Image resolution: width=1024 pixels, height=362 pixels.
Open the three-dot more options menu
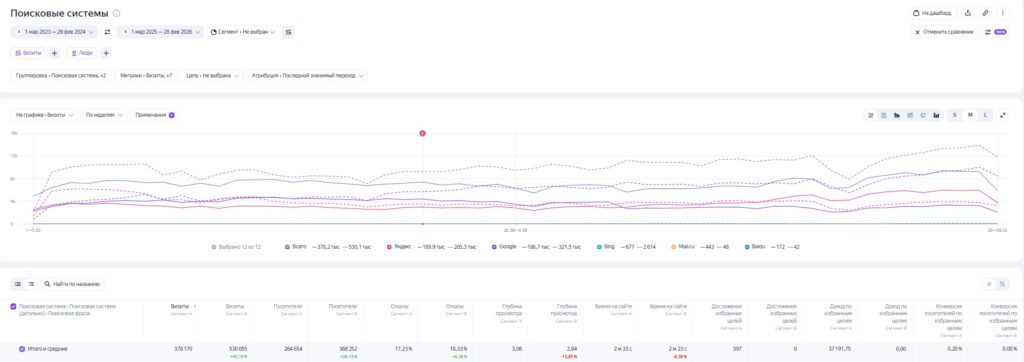click(1002, 12)
